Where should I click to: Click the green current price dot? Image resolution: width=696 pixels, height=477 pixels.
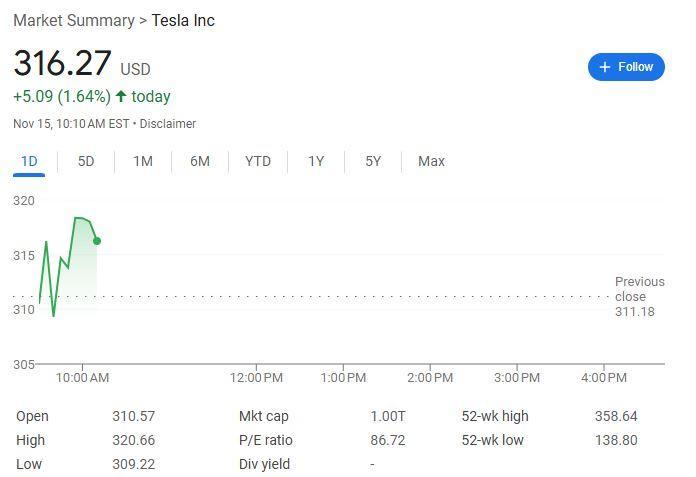[x=97, y=241]
